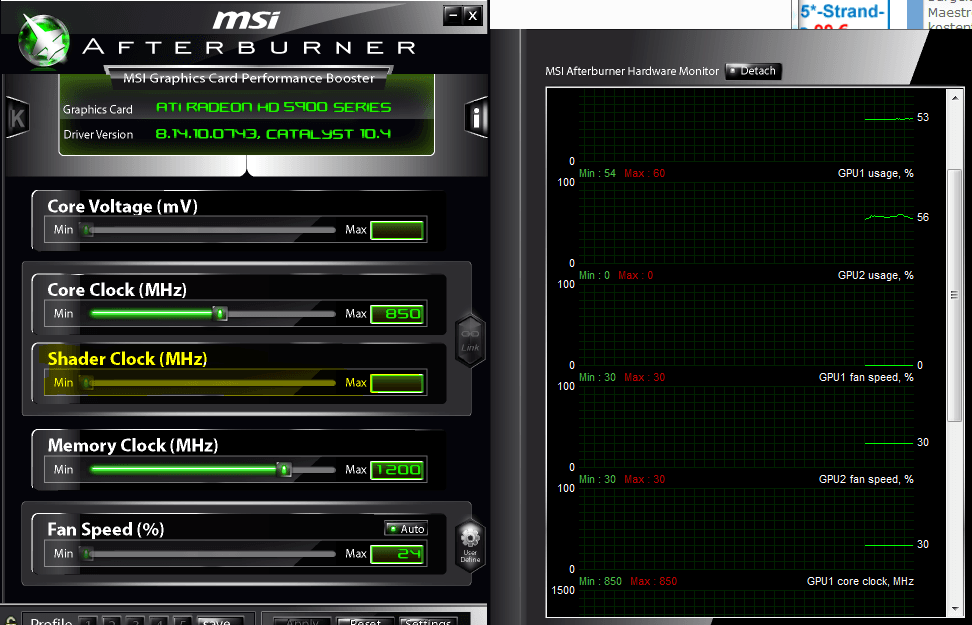Select the Memory Clock value field showing 1200
This screenshot has width=972, height=625.
tap(397, 471)
